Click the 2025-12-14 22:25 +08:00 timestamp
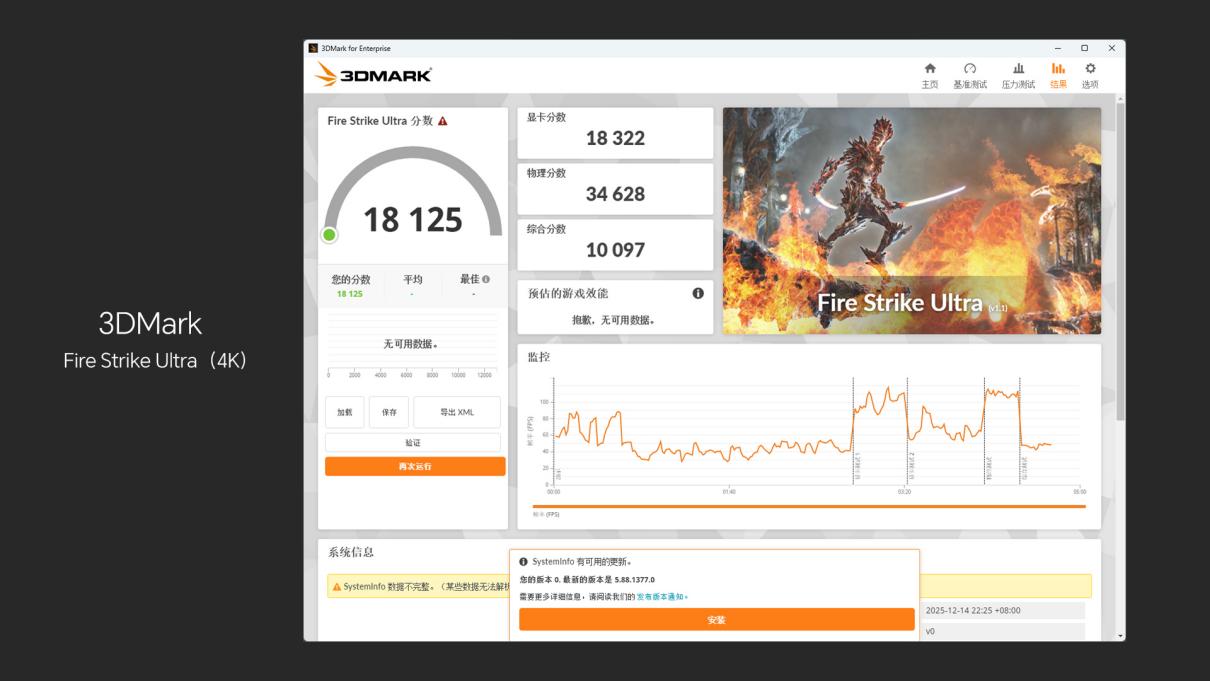The height and width of the screenshot is (681, 1210). [x=973, y=610]
